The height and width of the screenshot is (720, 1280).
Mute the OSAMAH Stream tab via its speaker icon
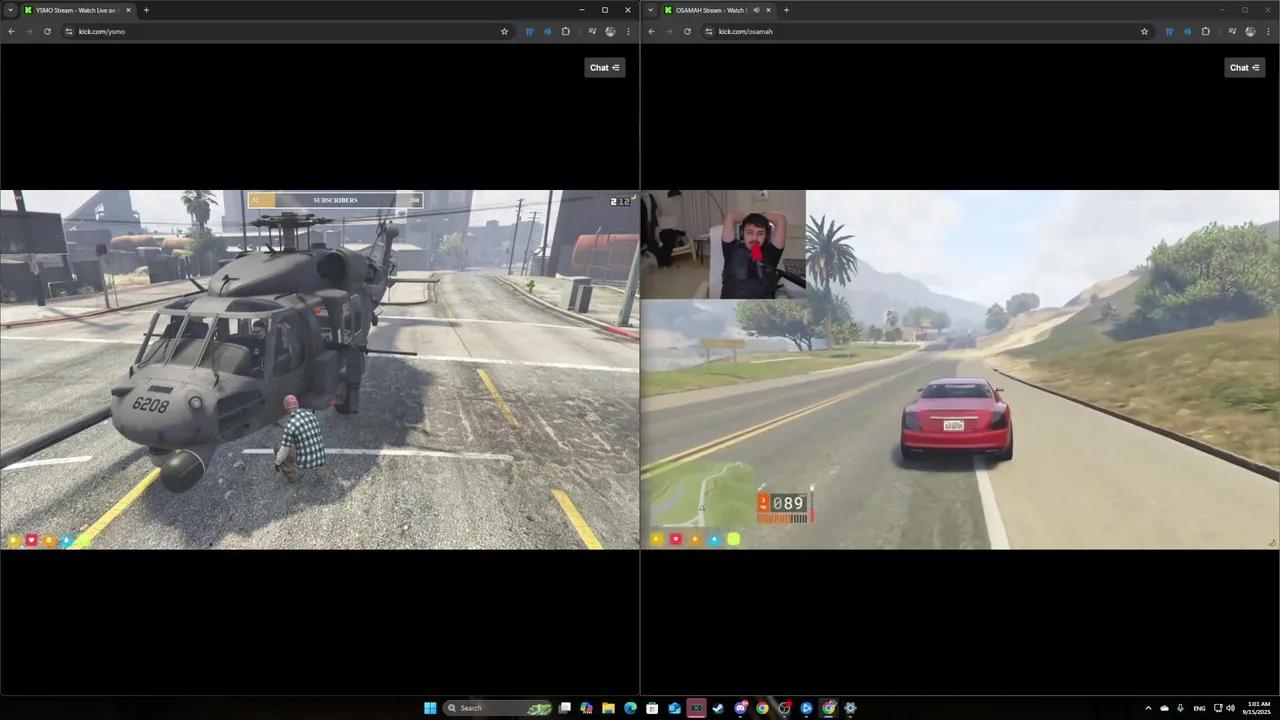click(x=756, y=10)
